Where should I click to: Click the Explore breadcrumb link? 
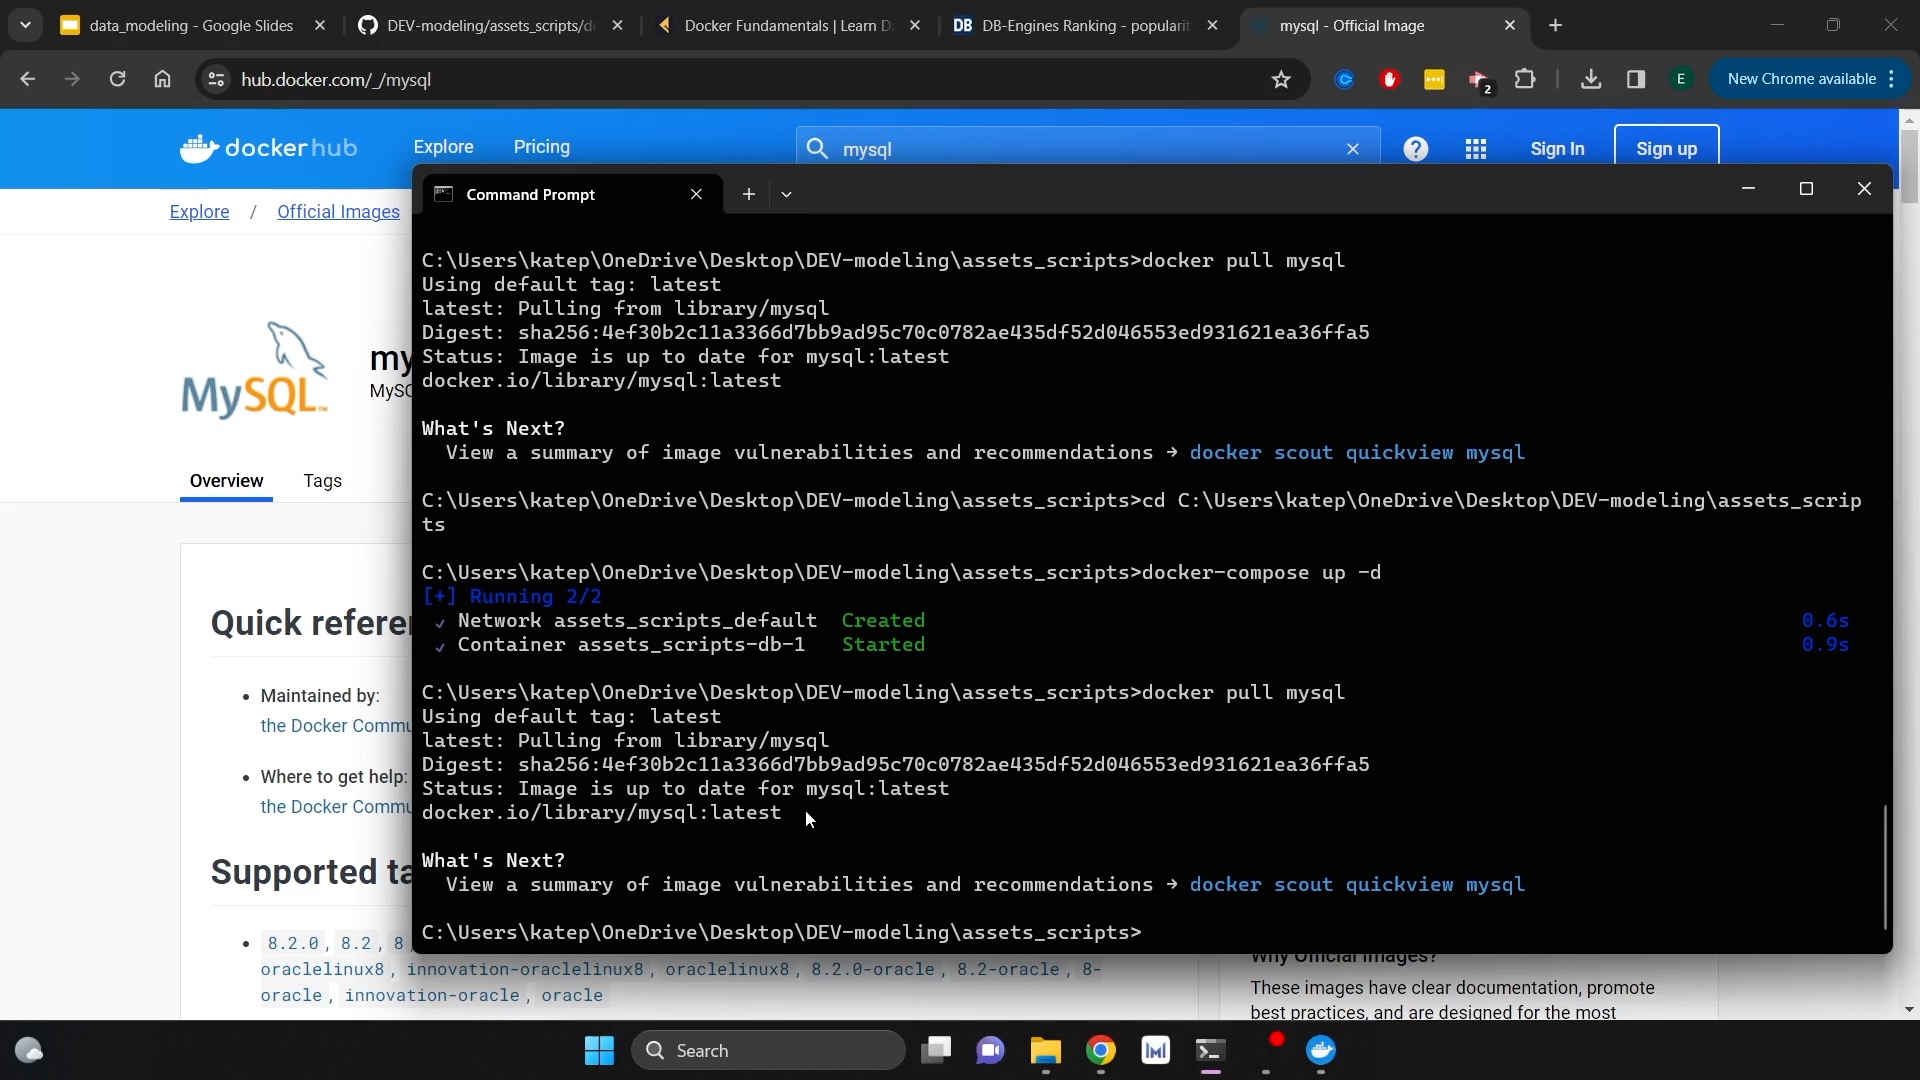coord(199,212)
